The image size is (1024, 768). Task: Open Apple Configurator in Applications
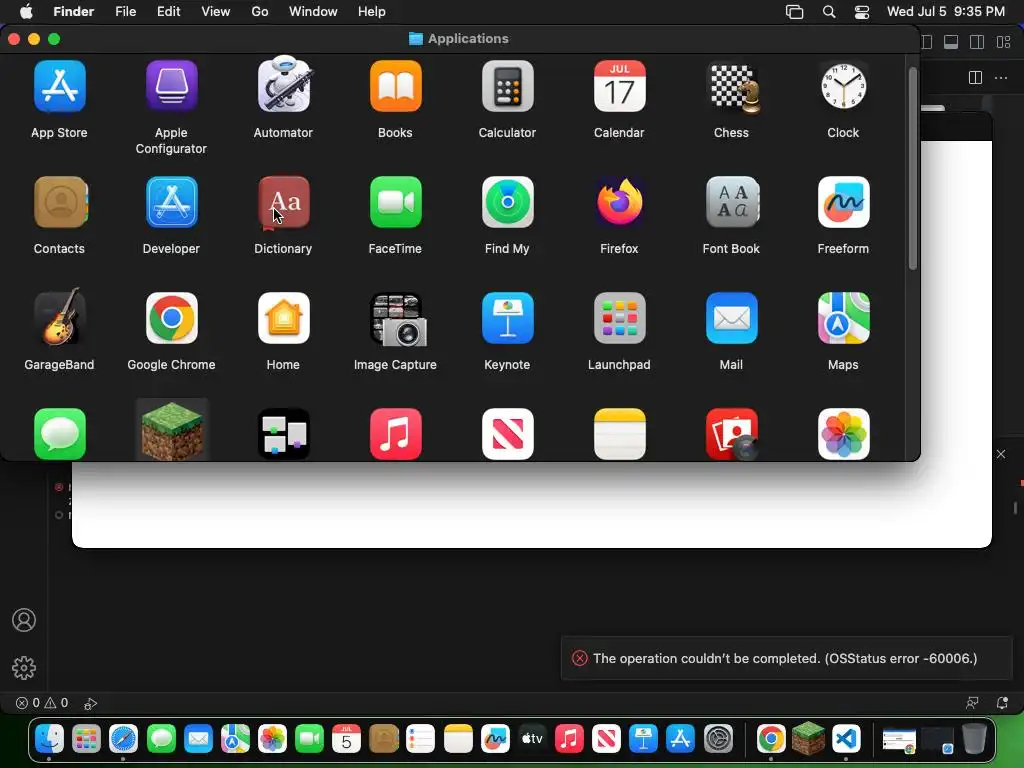(171, 86)
